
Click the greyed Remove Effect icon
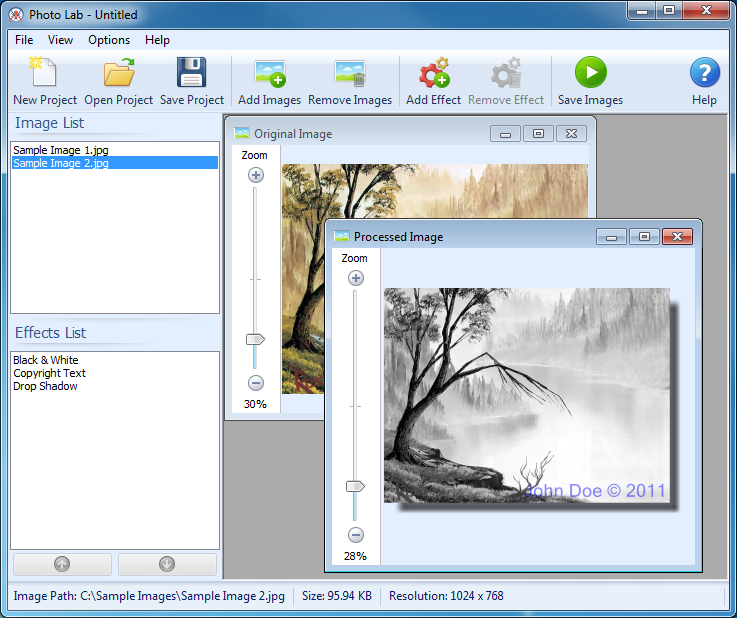pos(506,72)
